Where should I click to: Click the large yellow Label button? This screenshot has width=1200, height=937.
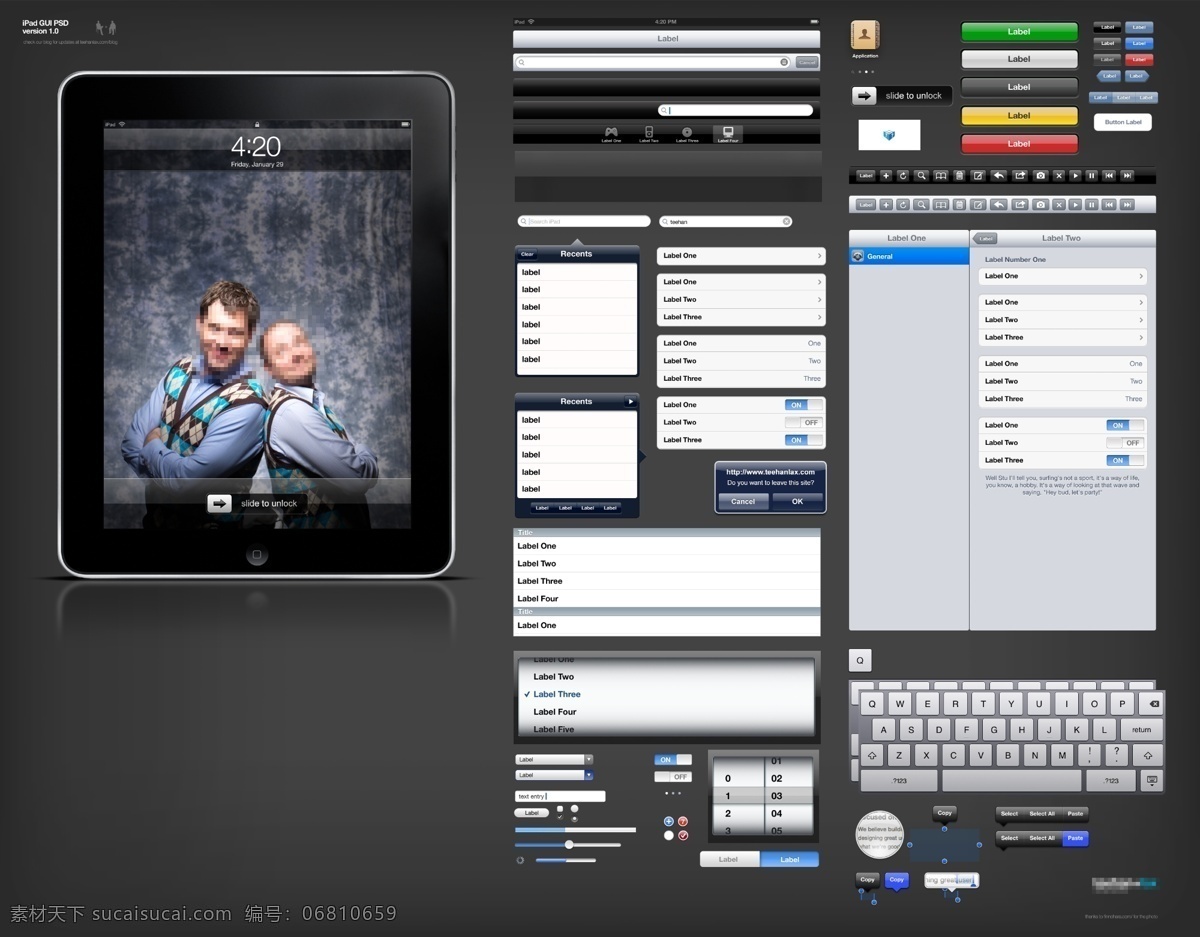1019,116
